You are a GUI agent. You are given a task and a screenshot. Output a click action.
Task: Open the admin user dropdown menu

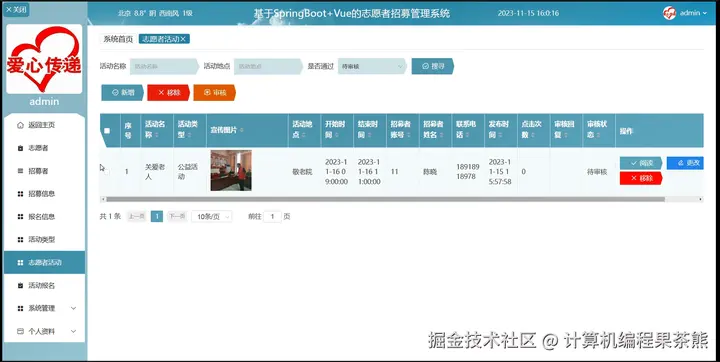click(x=693, y=13)
